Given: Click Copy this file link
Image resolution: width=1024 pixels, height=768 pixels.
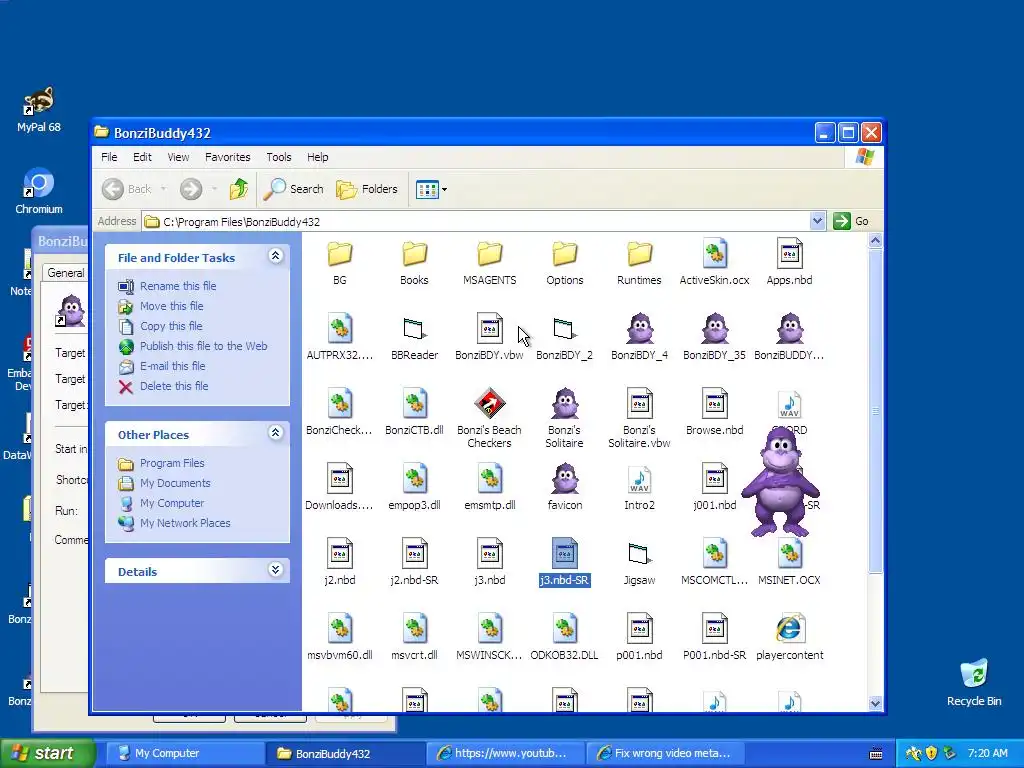Looking at the screenshot, I should coord(171,326).
